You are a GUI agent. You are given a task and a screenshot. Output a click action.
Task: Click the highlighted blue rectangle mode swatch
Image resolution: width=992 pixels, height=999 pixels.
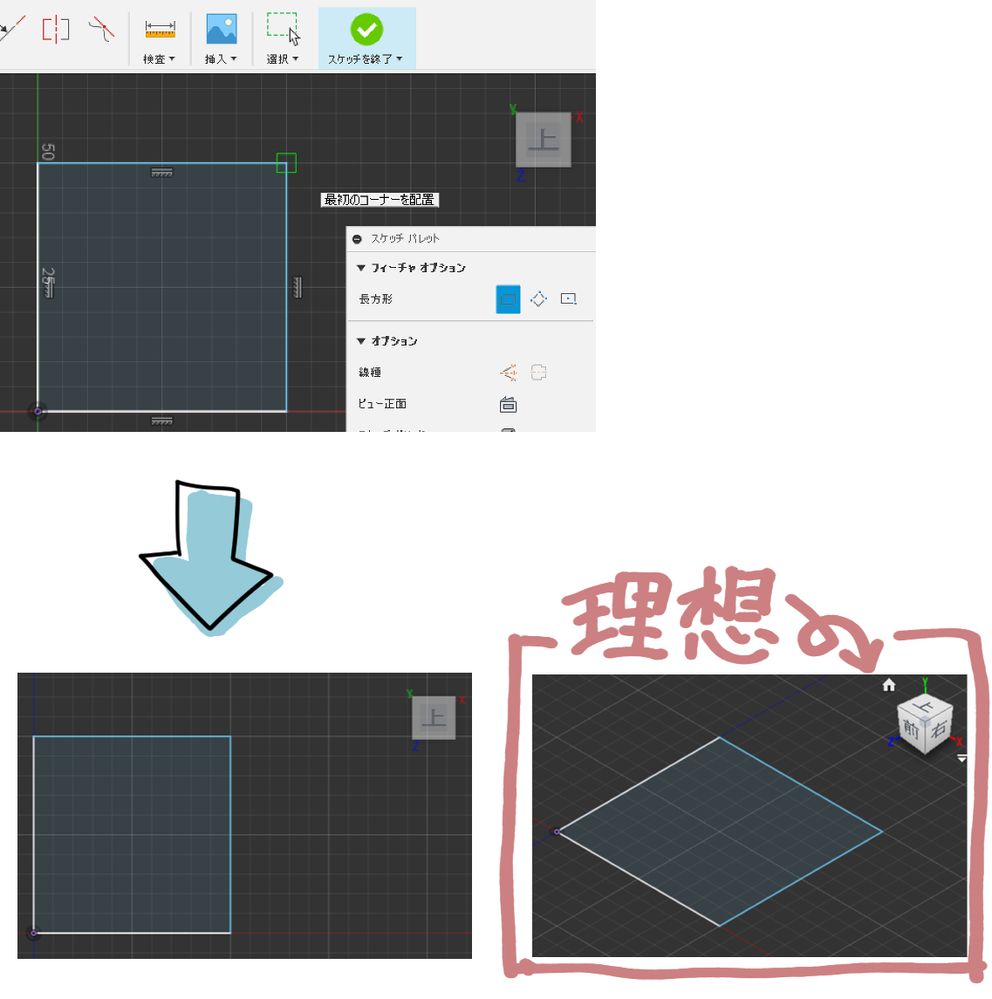[x=508, y=300]
